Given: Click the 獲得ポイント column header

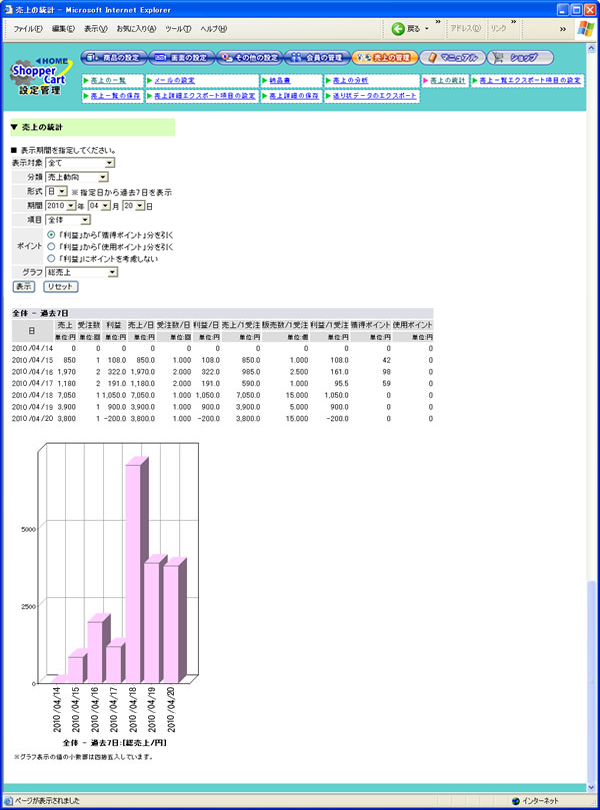Looking at the screenshot, I should 370,325.
